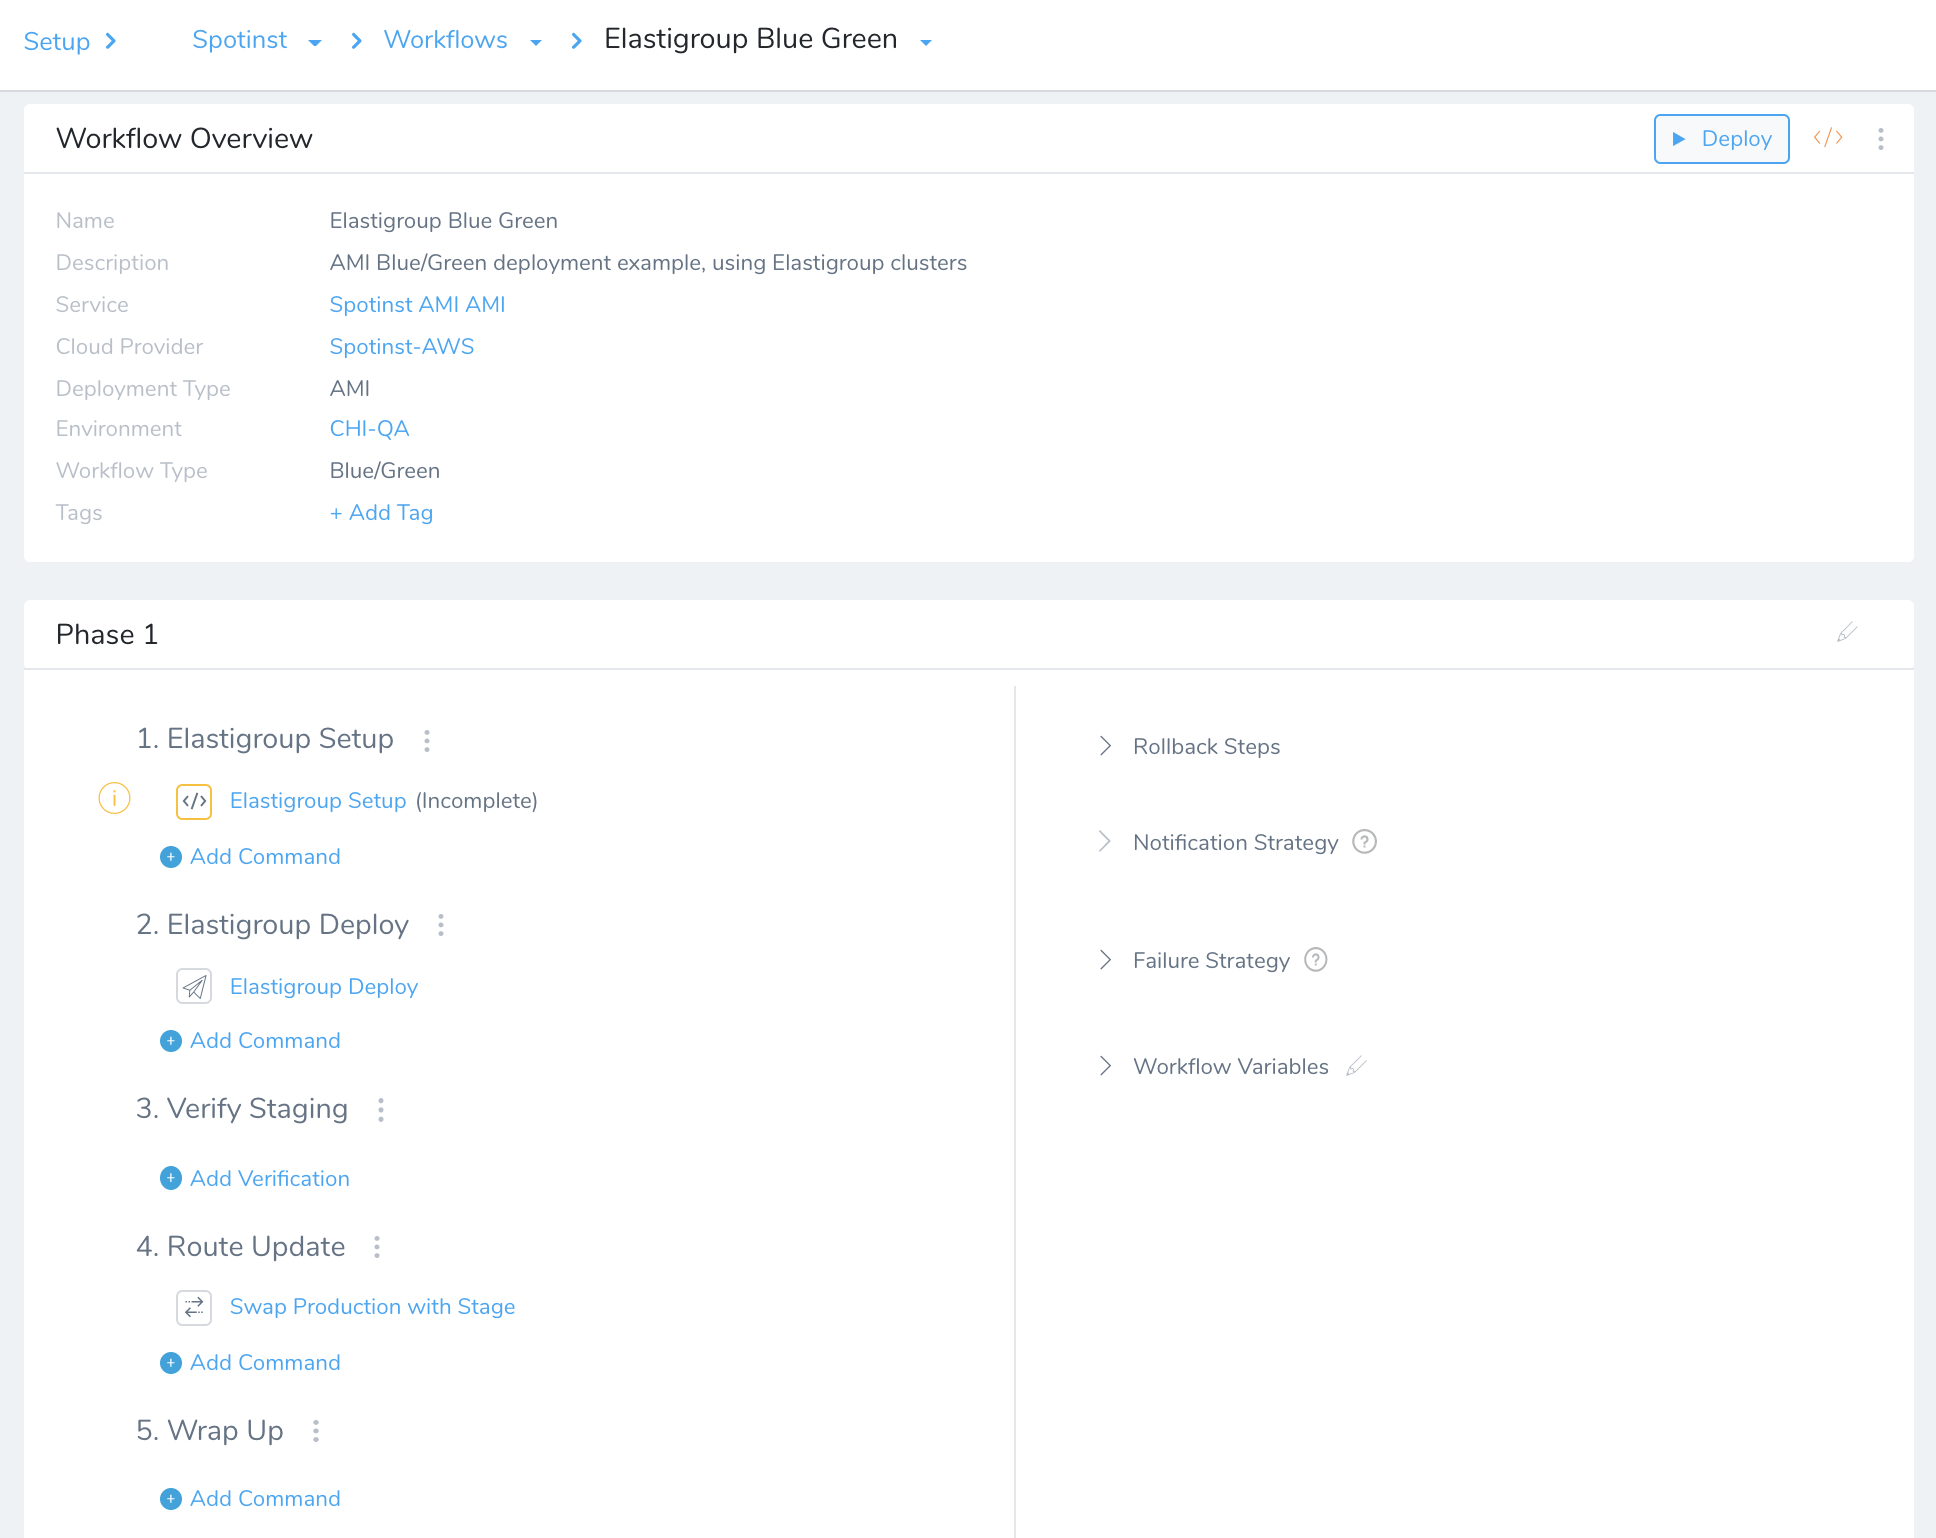
Task: Expand the Notification Strategy section
Action: 1105,841
